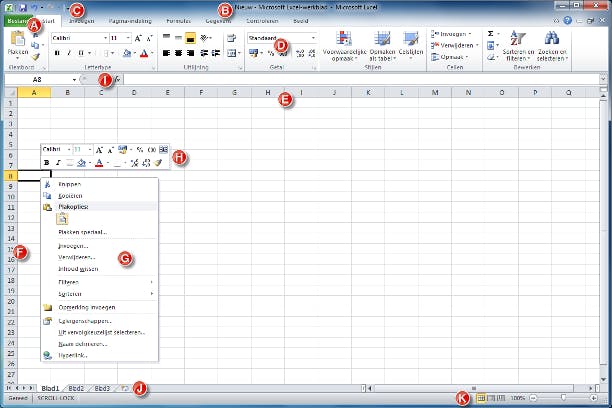This screenshot has height=408, width=612.
Task: Click the format painter brush on the mini toolbar
Action: click(x=158, y=162)
